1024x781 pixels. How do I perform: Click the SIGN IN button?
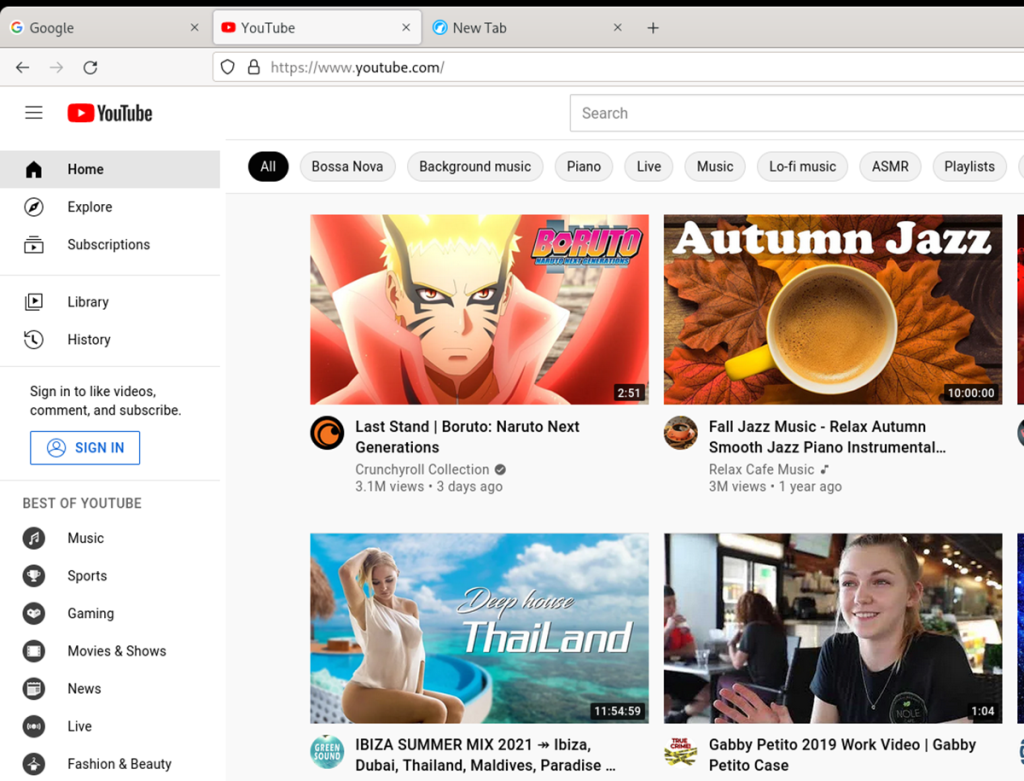85,447
